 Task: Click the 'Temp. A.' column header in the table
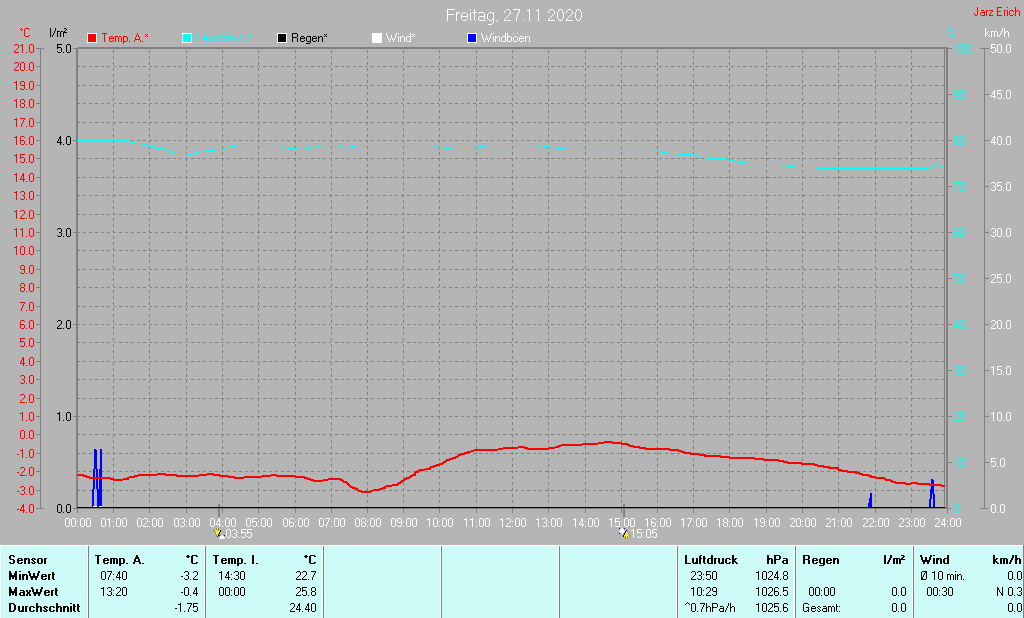(120, 560)
